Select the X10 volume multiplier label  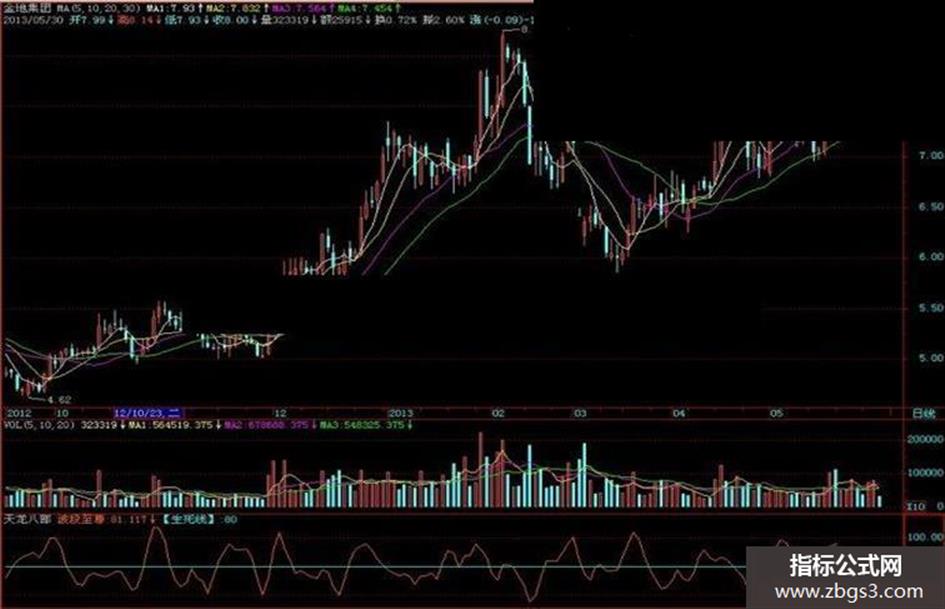pos(916,506)
